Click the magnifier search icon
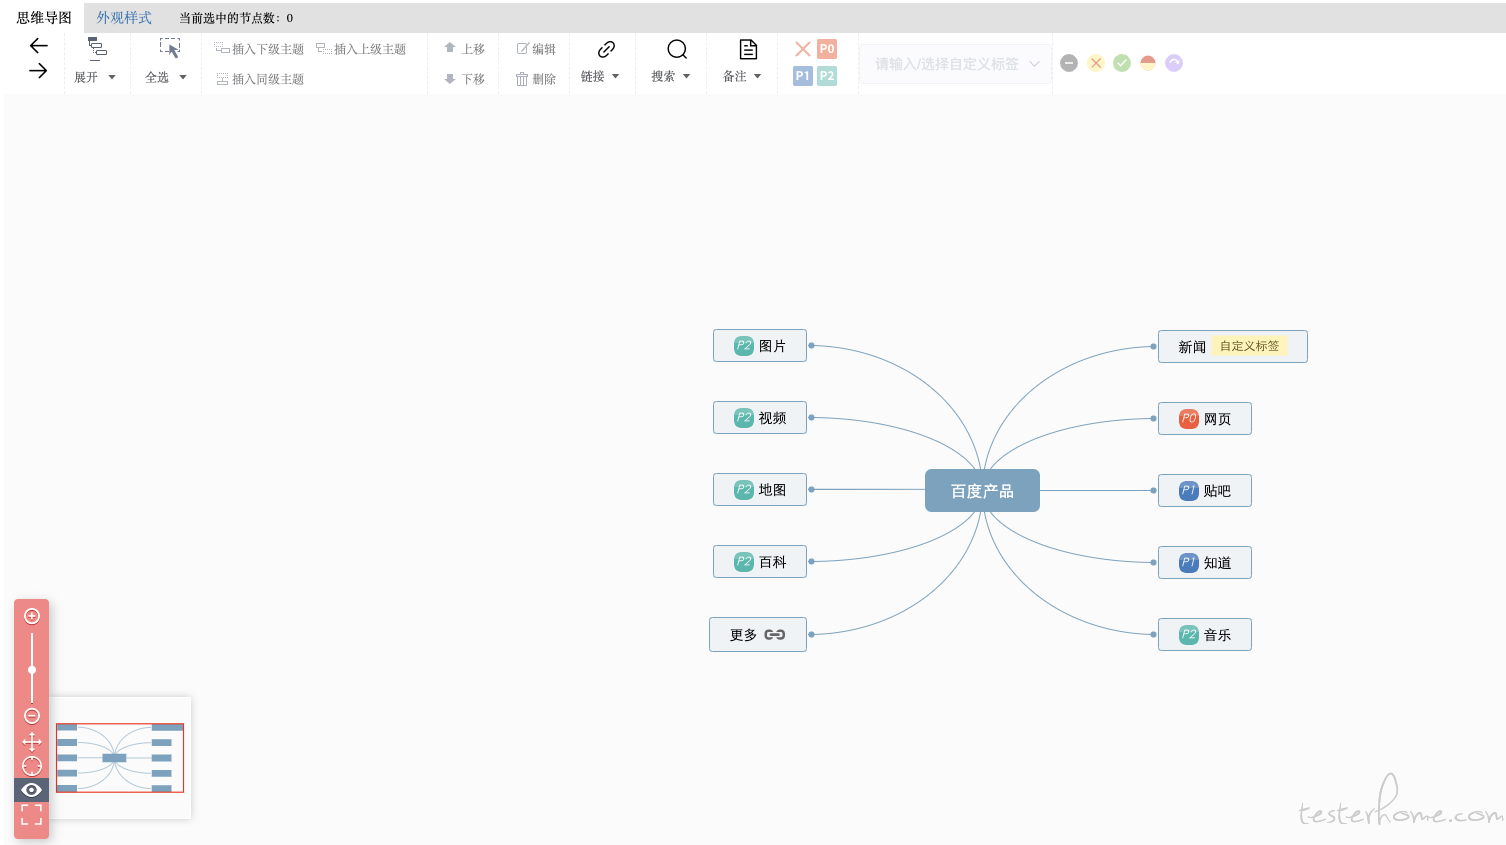This screenshot has height=845, width=1506. tap(677, 49)
